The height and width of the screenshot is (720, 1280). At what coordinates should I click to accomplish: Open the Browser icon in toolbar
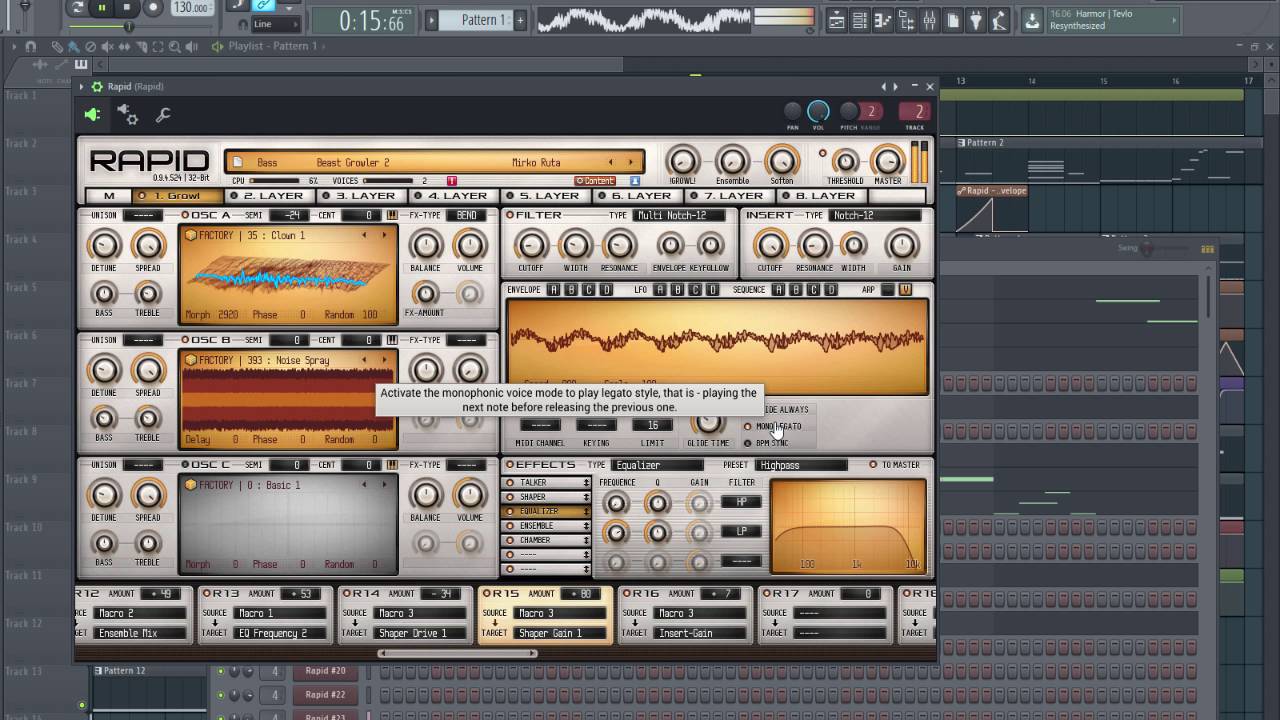(x=906, y=20)
